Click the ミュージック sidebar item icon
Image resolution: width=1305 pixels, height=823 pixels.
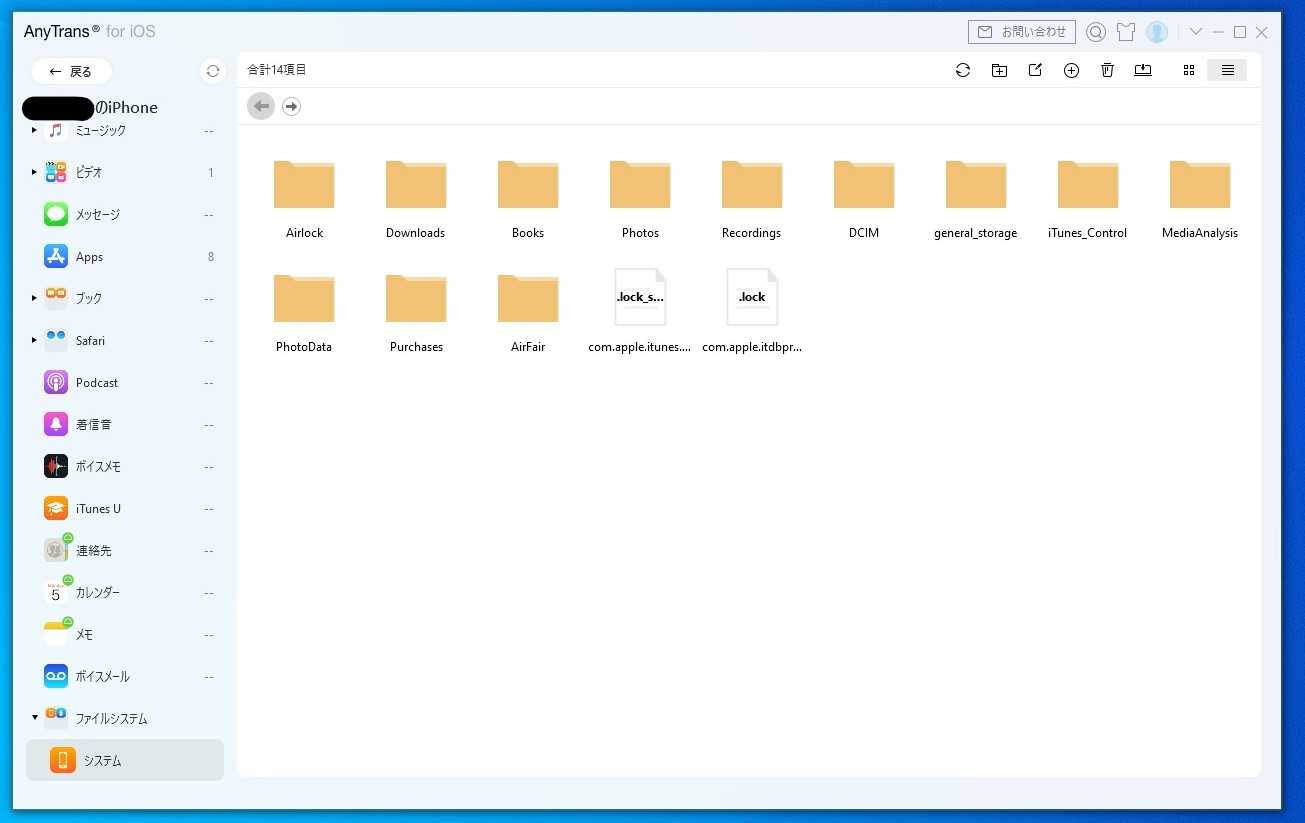[56, 130]
